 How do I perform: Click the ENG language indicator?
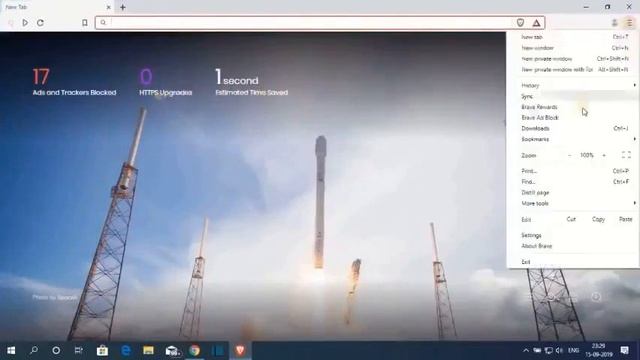coord(573,350)
